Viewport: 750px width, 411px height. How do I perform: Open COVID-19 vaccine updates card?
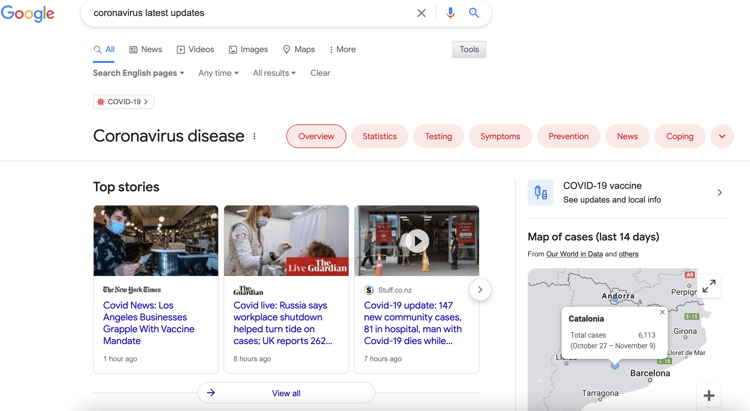tap(627, 192)
